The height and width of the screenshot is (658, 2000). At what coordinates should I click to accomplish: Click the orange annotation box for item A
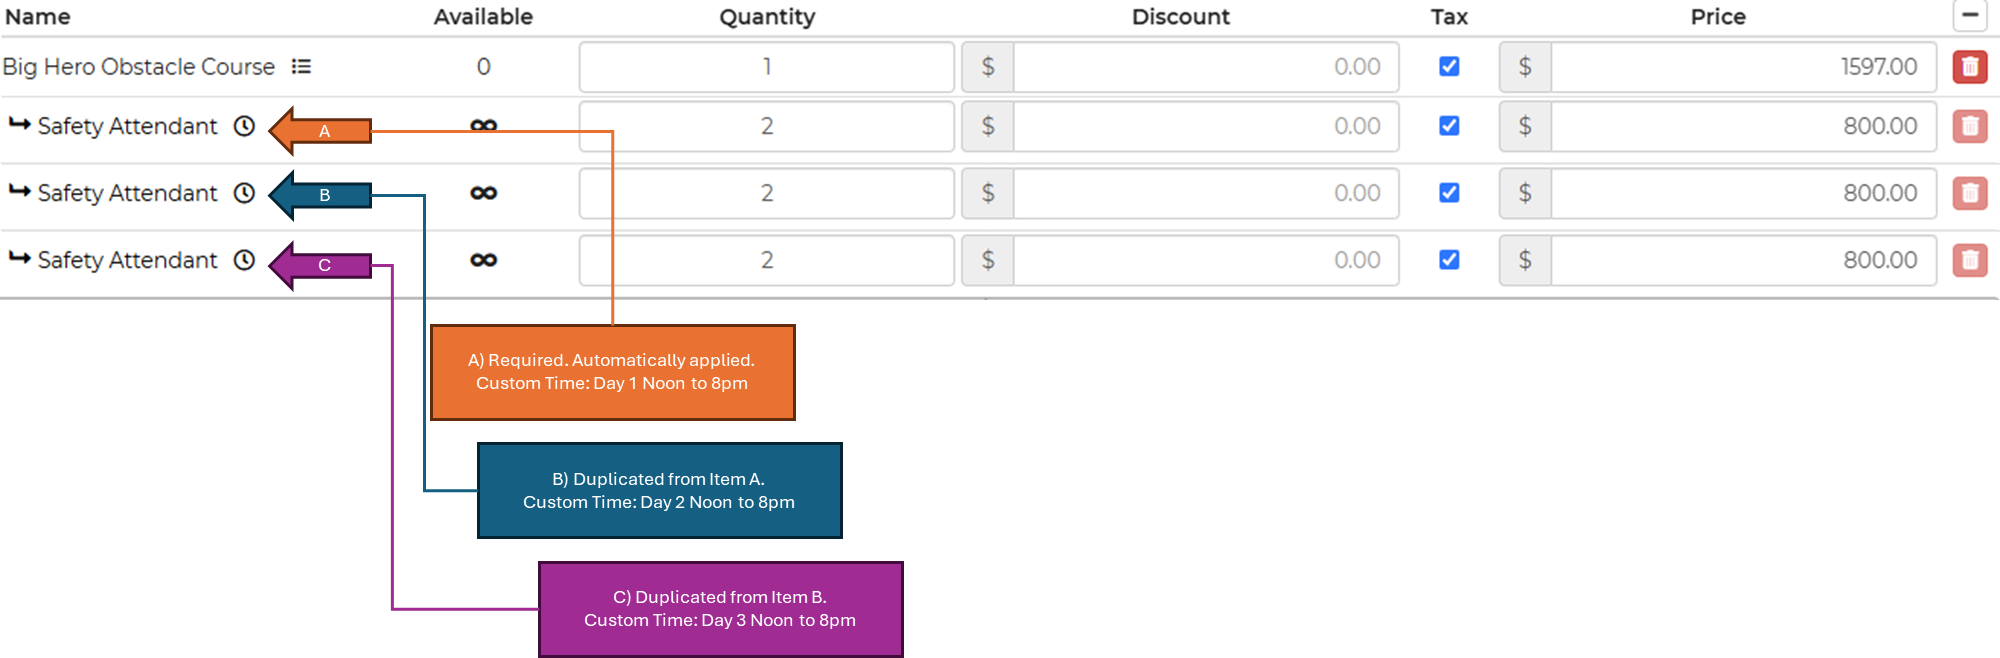point(612,372)
